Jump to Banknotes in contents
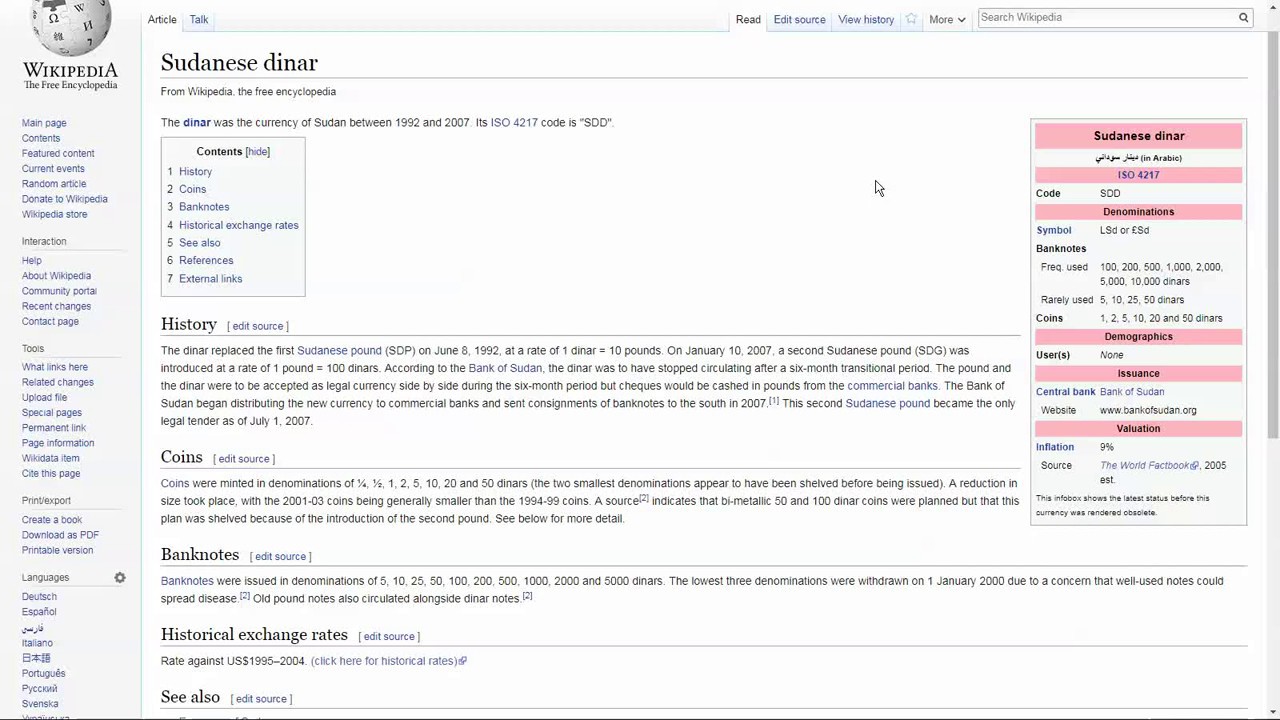 click(204, 207)
